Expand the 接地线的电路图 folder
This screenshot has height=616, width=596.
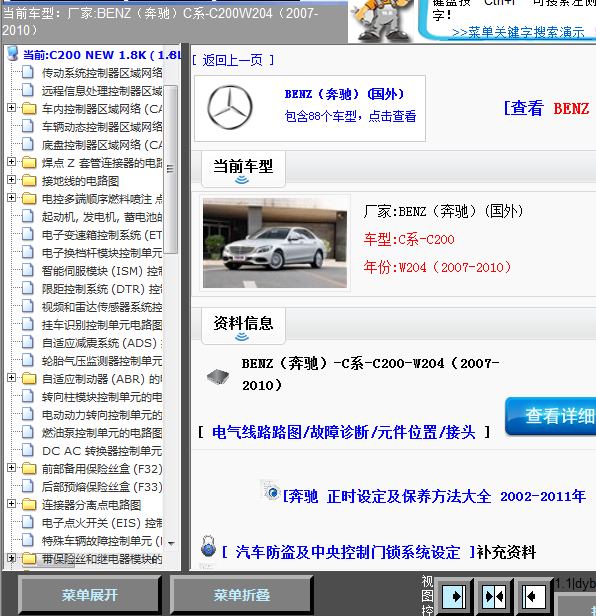click(x=11, y=180)
